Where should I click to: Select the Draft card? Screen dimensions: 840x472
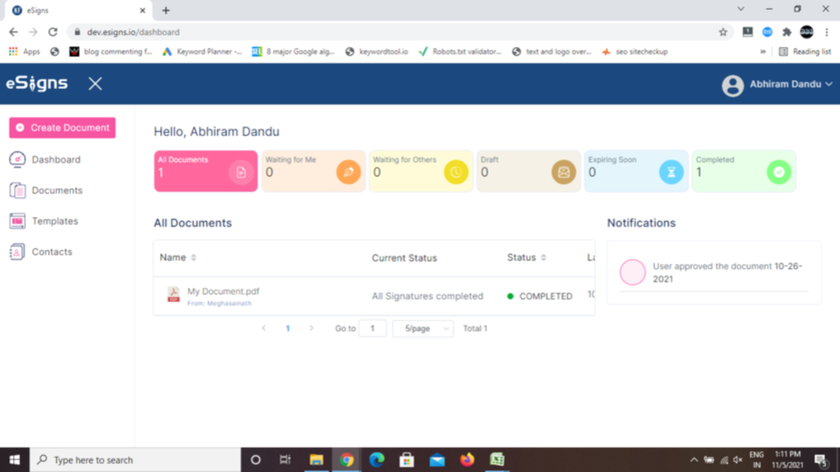point(529,171)
